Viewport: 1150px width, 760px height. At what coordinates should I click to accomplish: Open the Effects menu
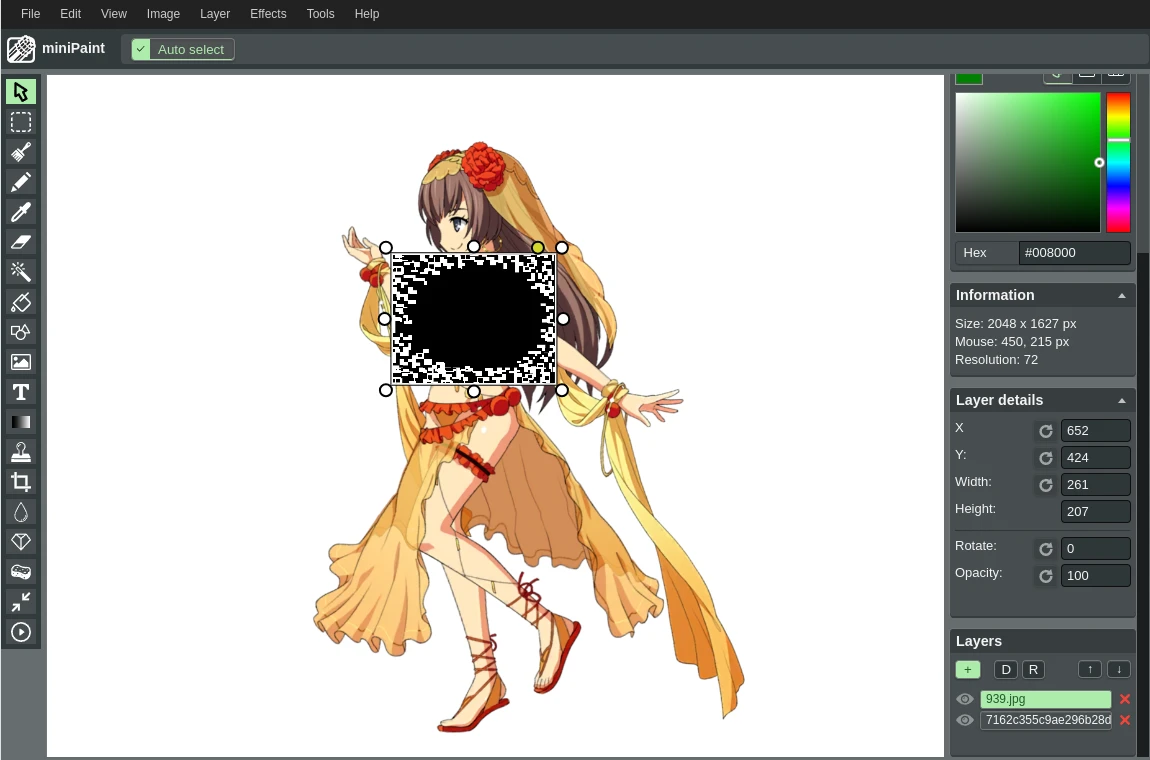coord(268,14)
